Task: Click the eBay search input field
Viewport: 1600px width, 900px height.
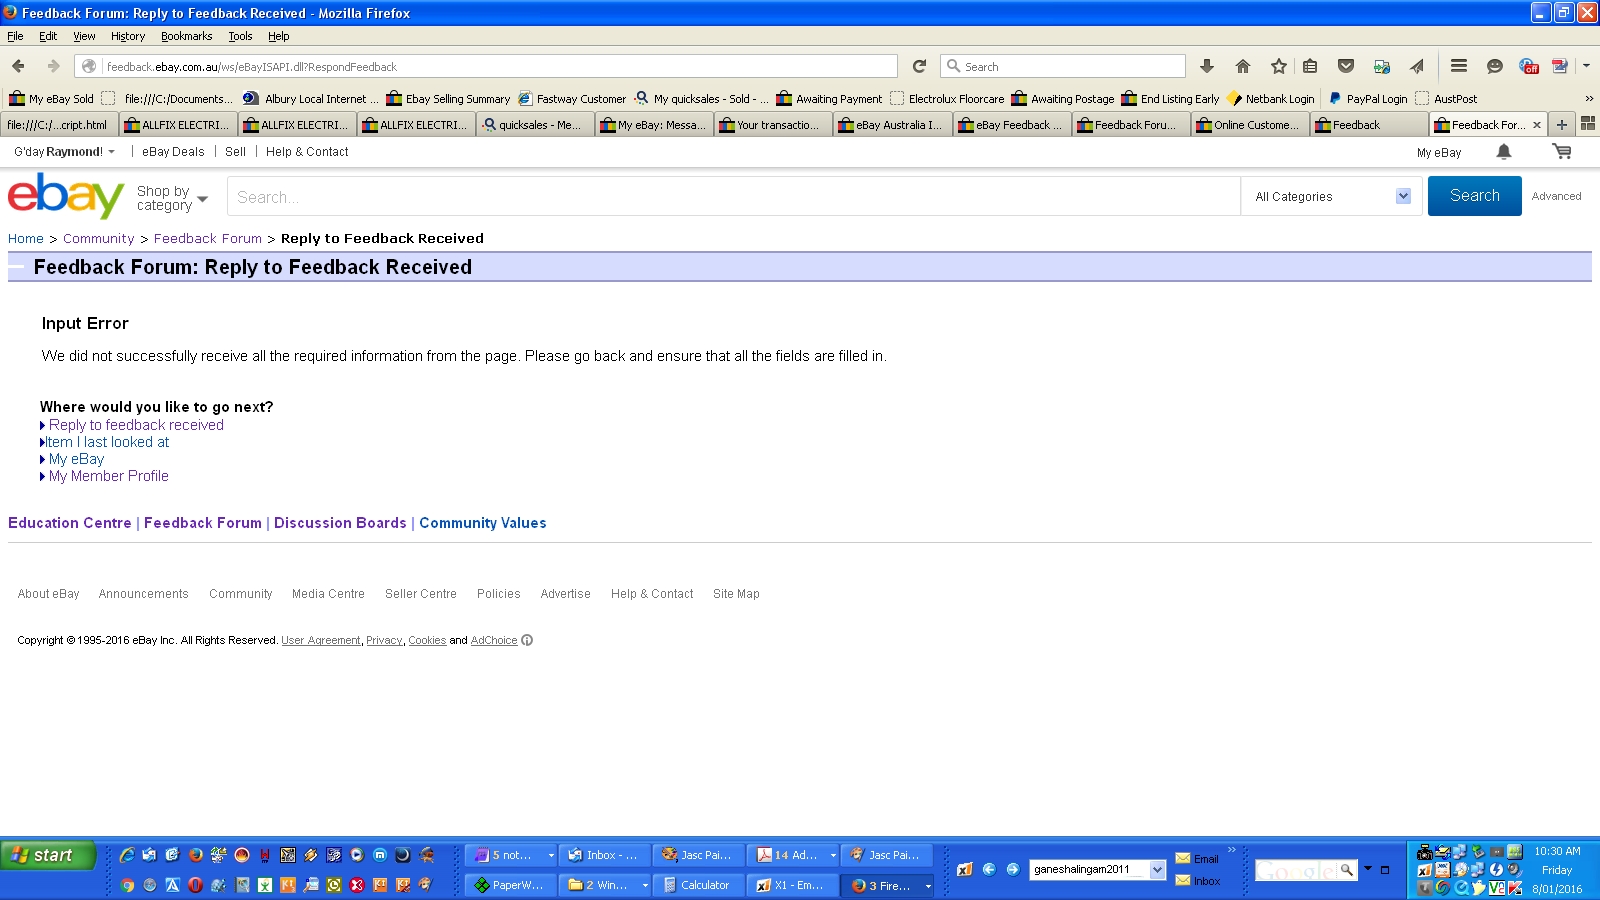Action: (734, 197)
